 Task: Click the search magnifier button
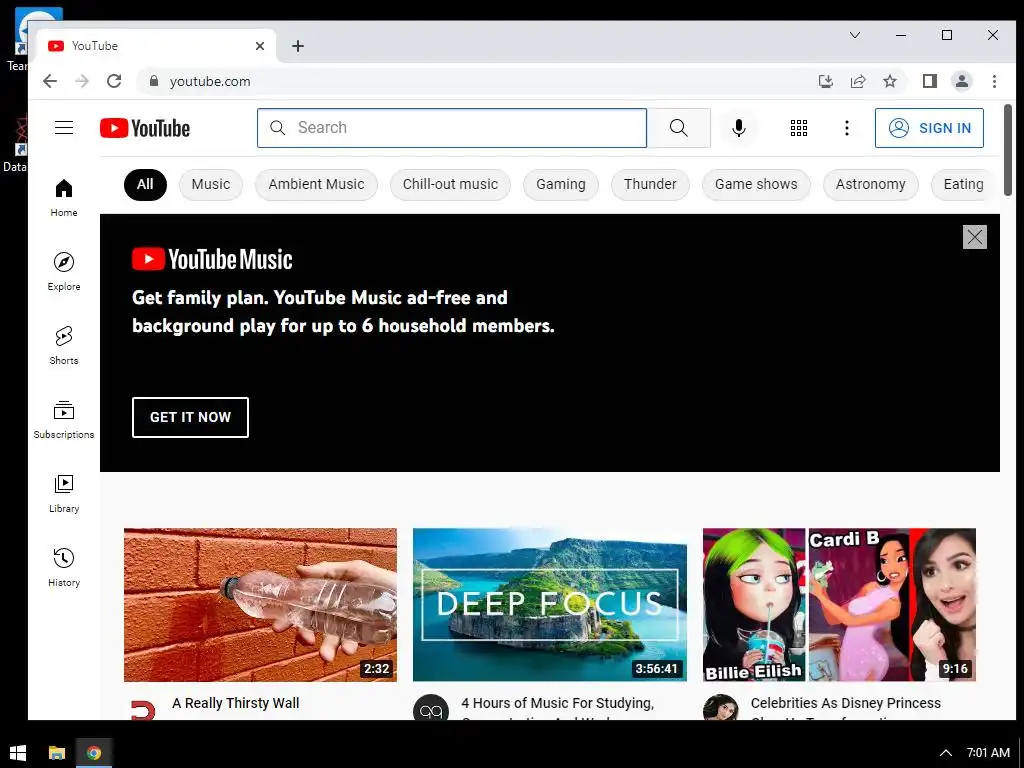679,128
